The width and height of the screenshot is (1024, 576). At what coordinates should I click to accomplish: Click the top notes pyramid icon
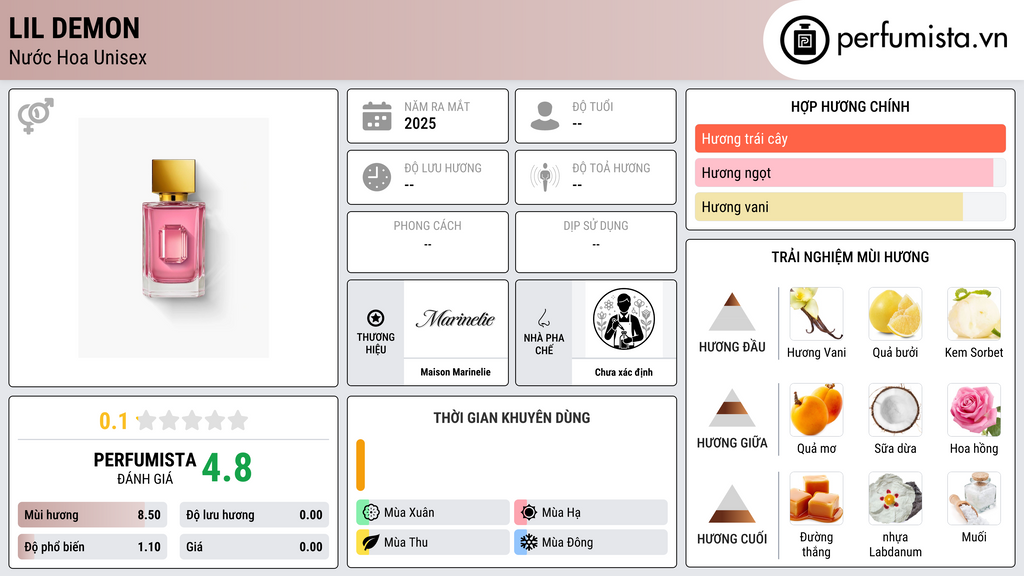[x=732, y=312]
